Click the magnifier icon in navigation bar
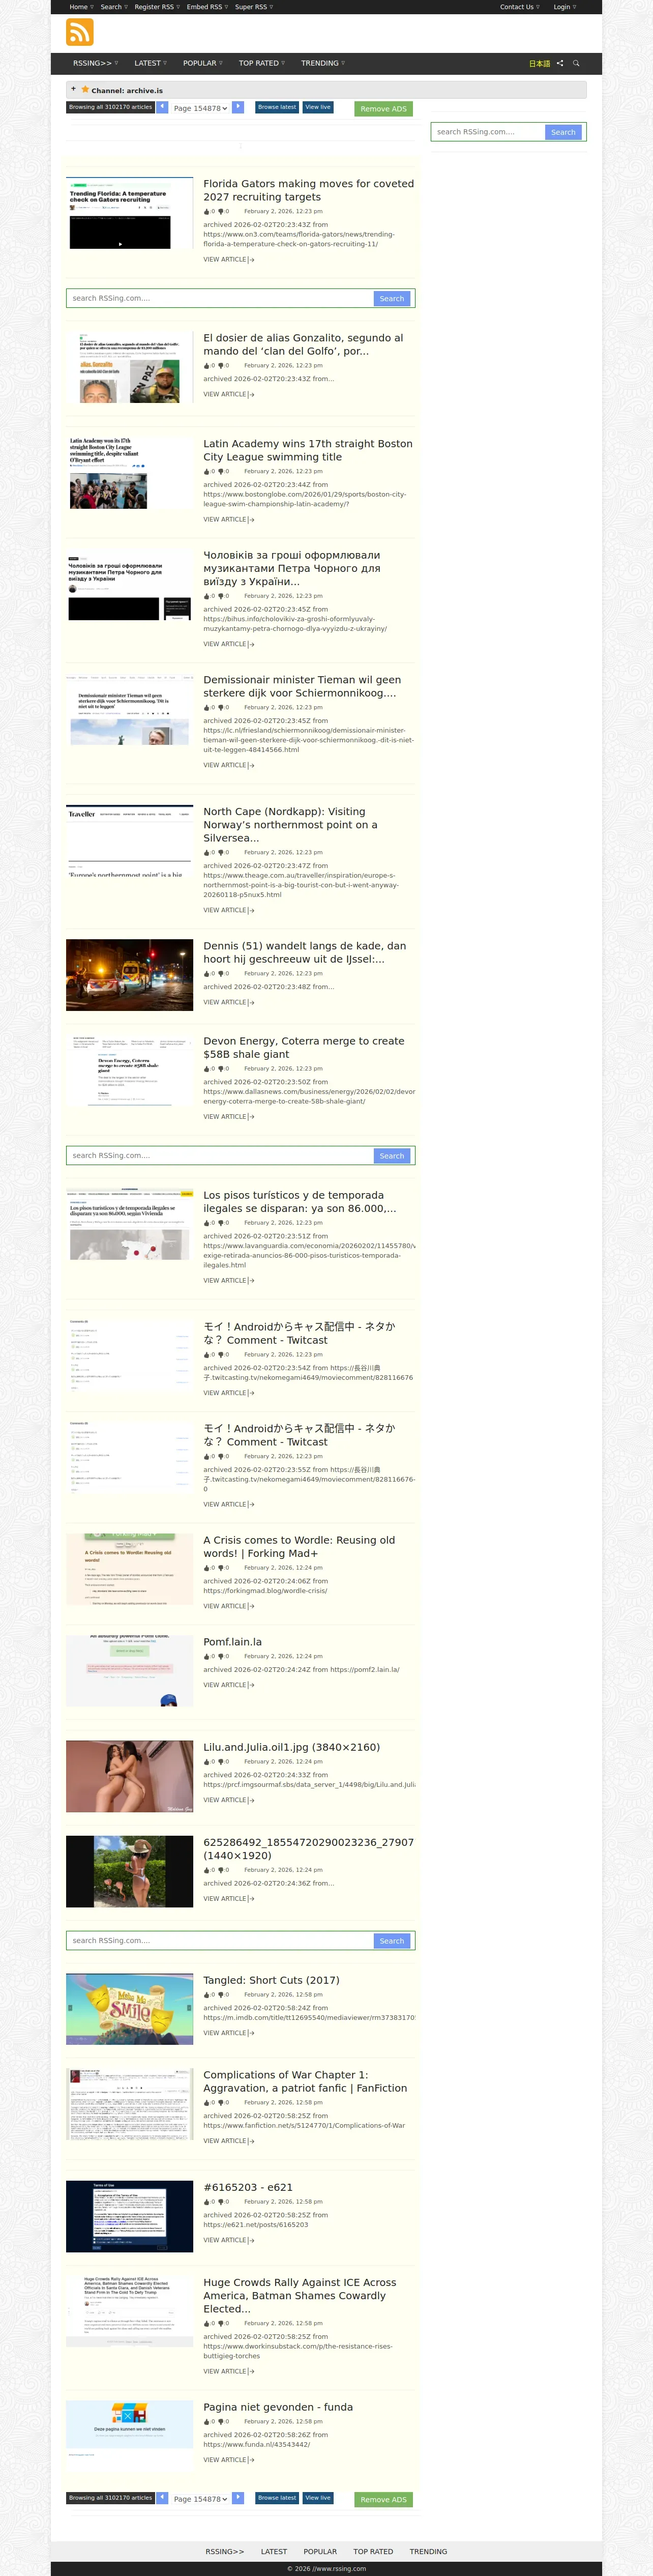Image resolution: width=653 pixels, height=2576 pixels. click(576, 63)
